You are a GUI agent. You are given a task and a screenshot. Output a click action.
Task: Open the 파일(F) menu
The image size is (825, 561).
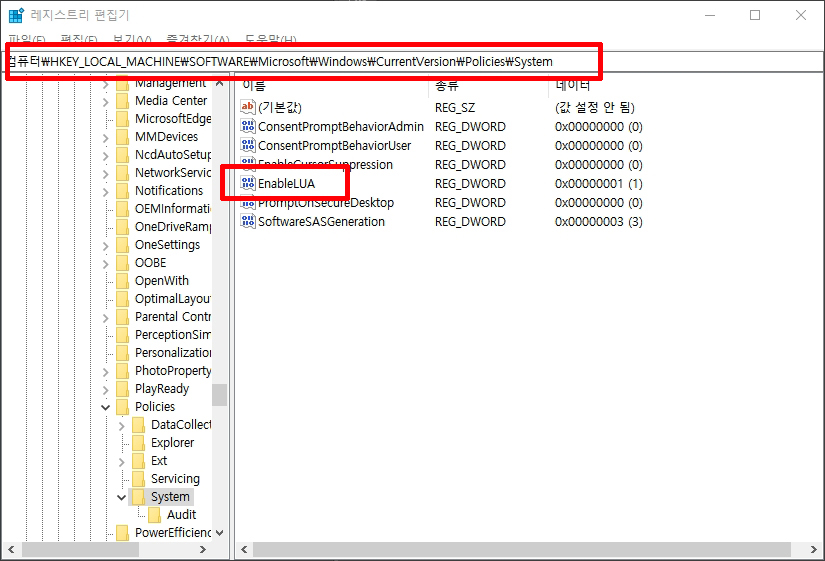coord(27,40)
